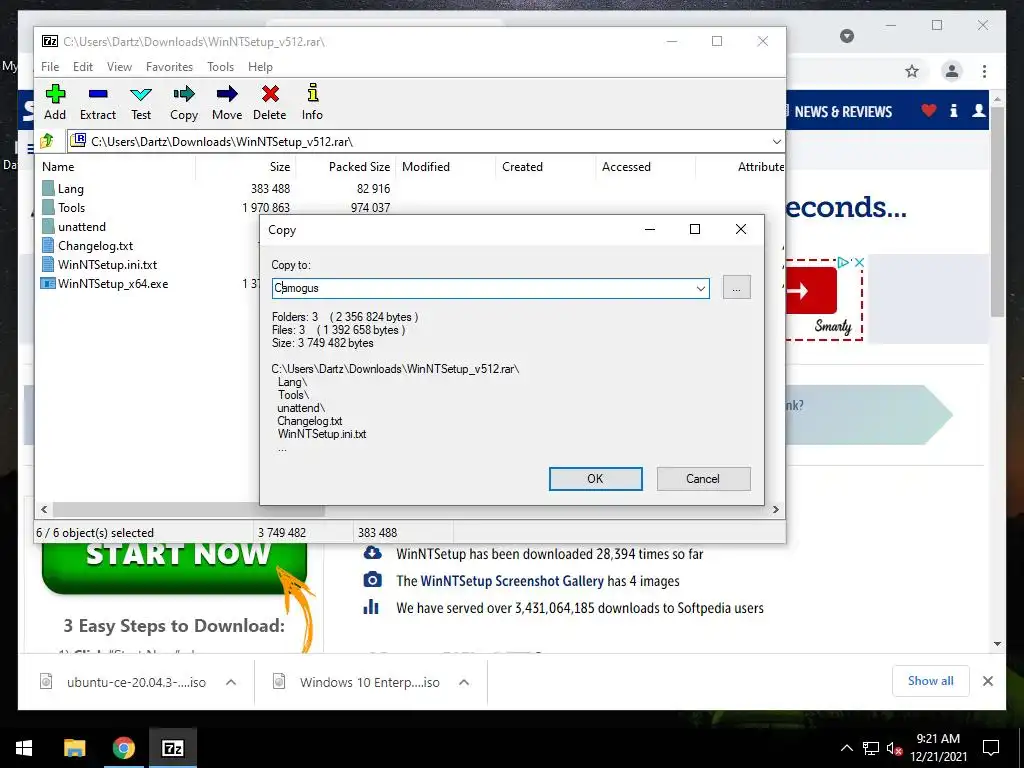Expand the 7-Zip address bar dropdown

pos(776,142)
